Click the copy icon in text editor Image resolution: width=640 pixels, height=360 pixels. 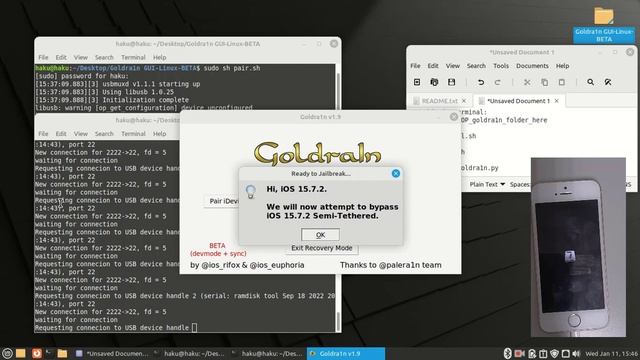[544, 82]
